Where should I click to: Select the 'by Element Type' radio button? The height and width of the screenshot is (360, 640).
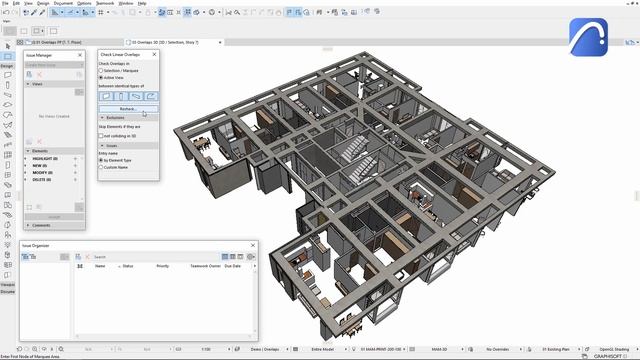point(101,160)
